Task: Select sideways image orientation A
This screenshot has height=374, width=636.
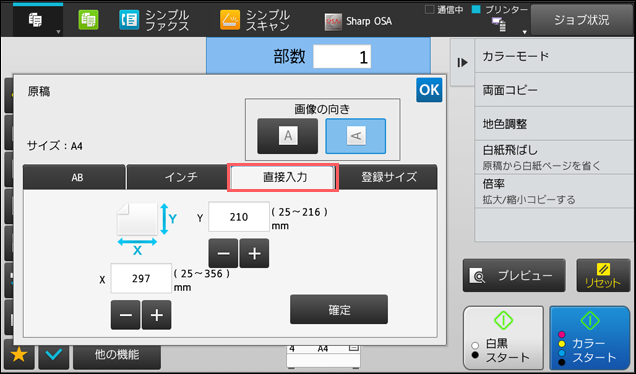Action: click(x=355, y=136)
